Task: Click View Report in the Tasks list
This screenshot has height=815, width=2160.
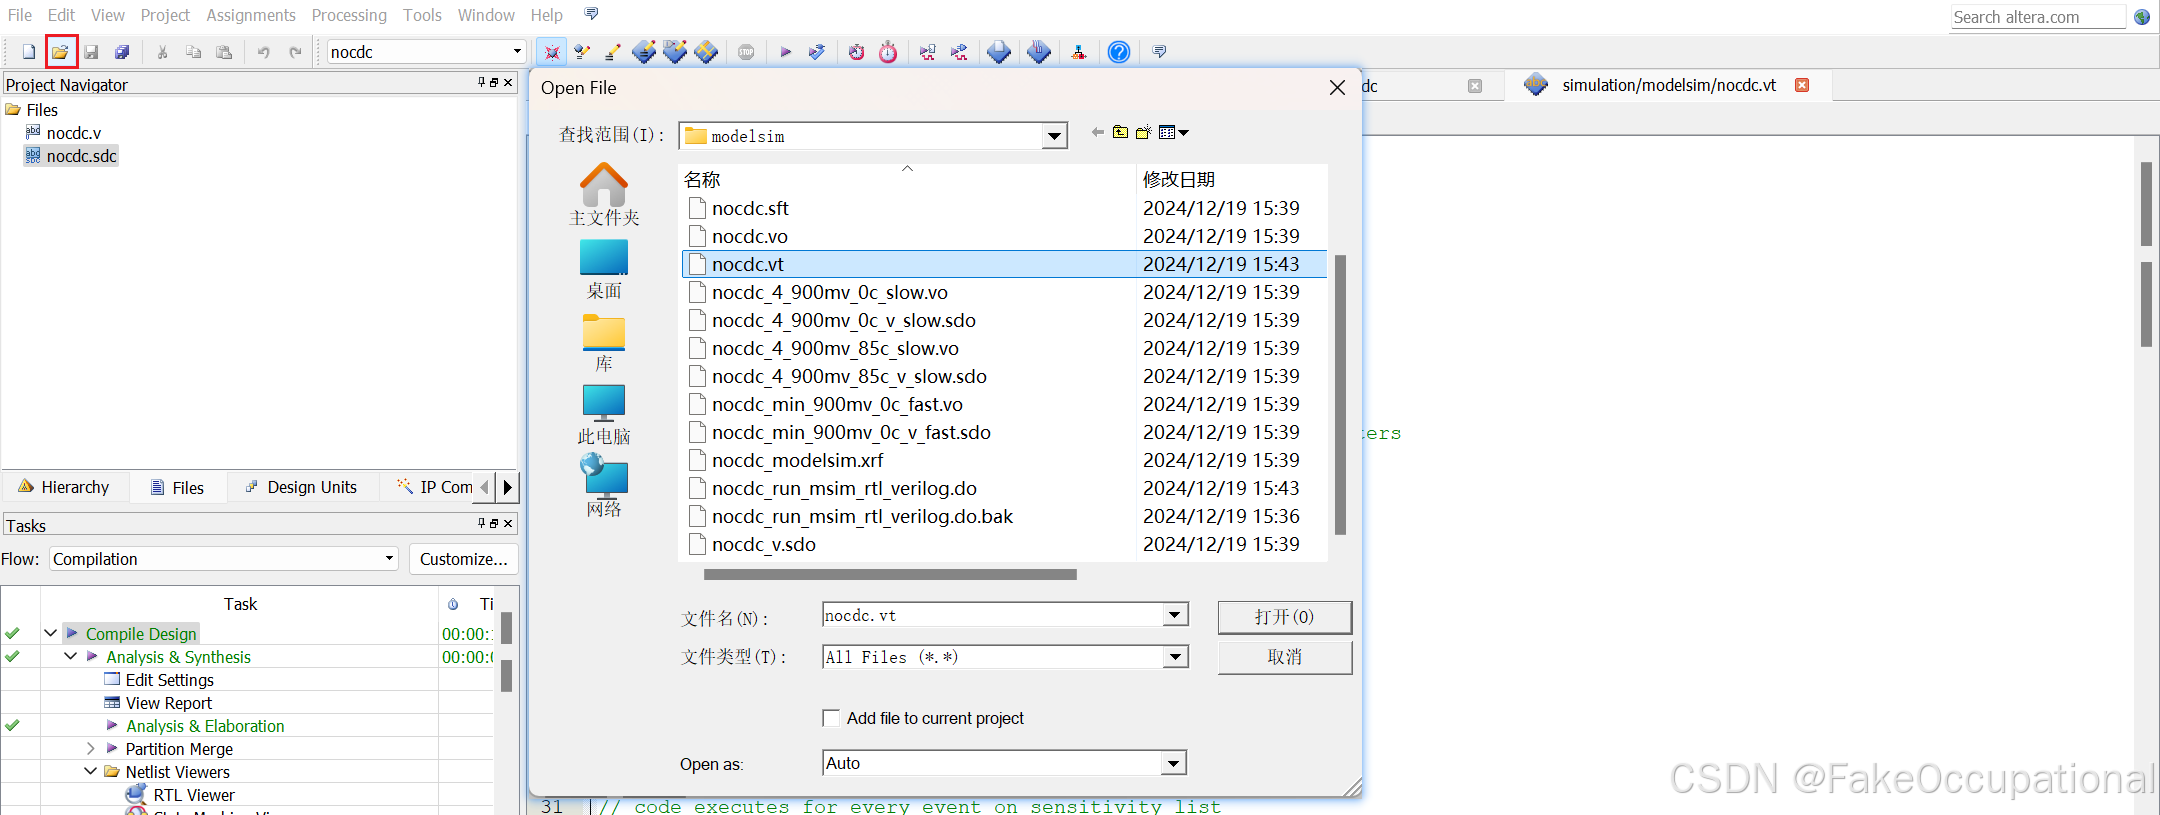Action: point(168,703)
